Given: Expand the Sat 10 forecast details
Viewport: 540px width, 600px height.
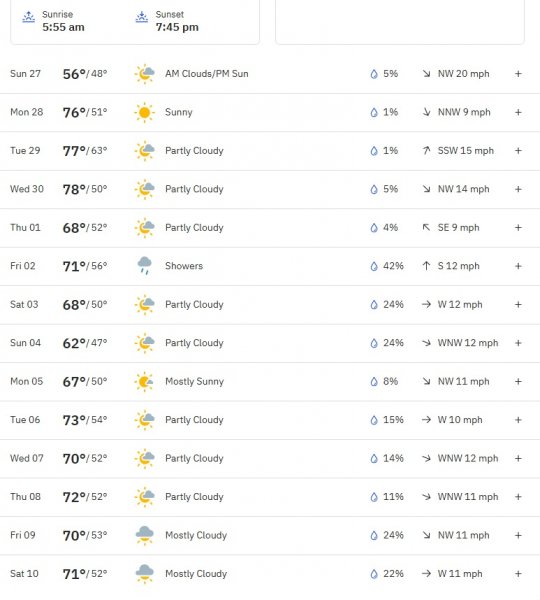Looking at the screenshot, I should pos(518,574).
